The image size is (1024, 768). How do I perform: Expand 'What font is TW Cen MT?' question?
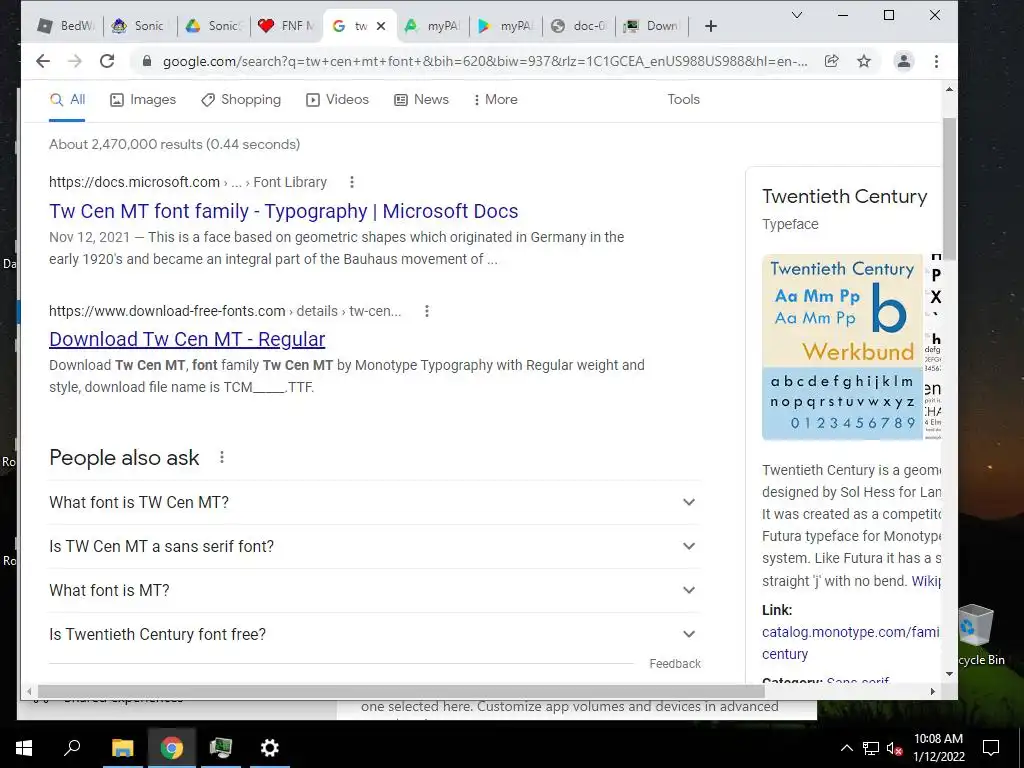tap(374, 502)
